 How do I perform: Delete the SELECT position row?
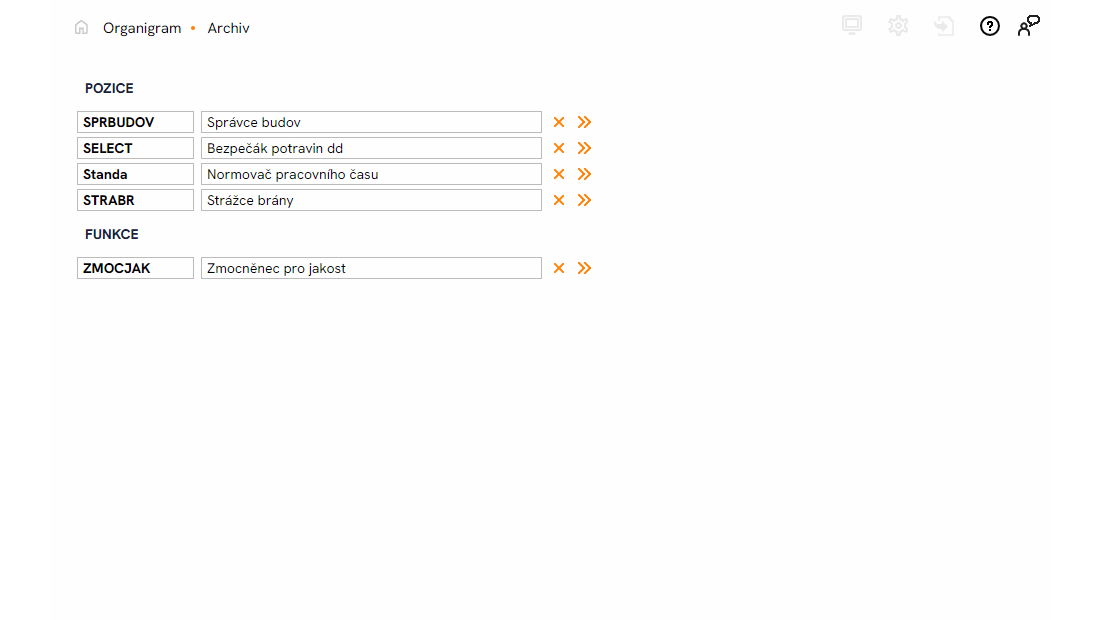coord(559,148)
